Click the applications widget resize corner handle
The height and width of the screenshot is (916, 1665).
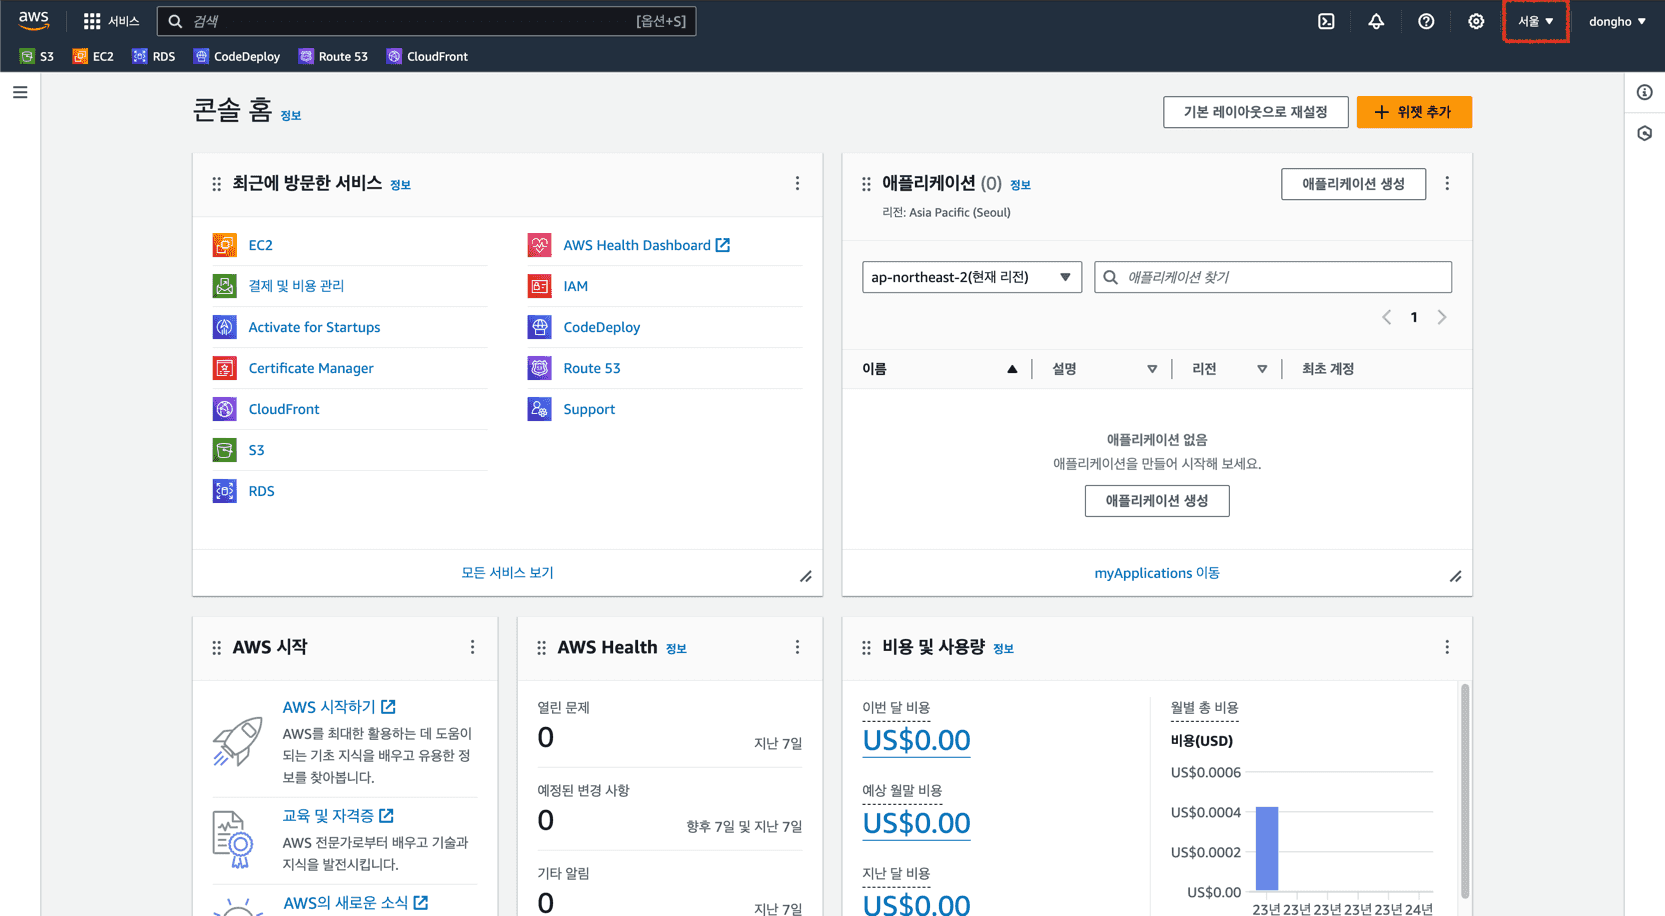click(x=1456, y=576)
